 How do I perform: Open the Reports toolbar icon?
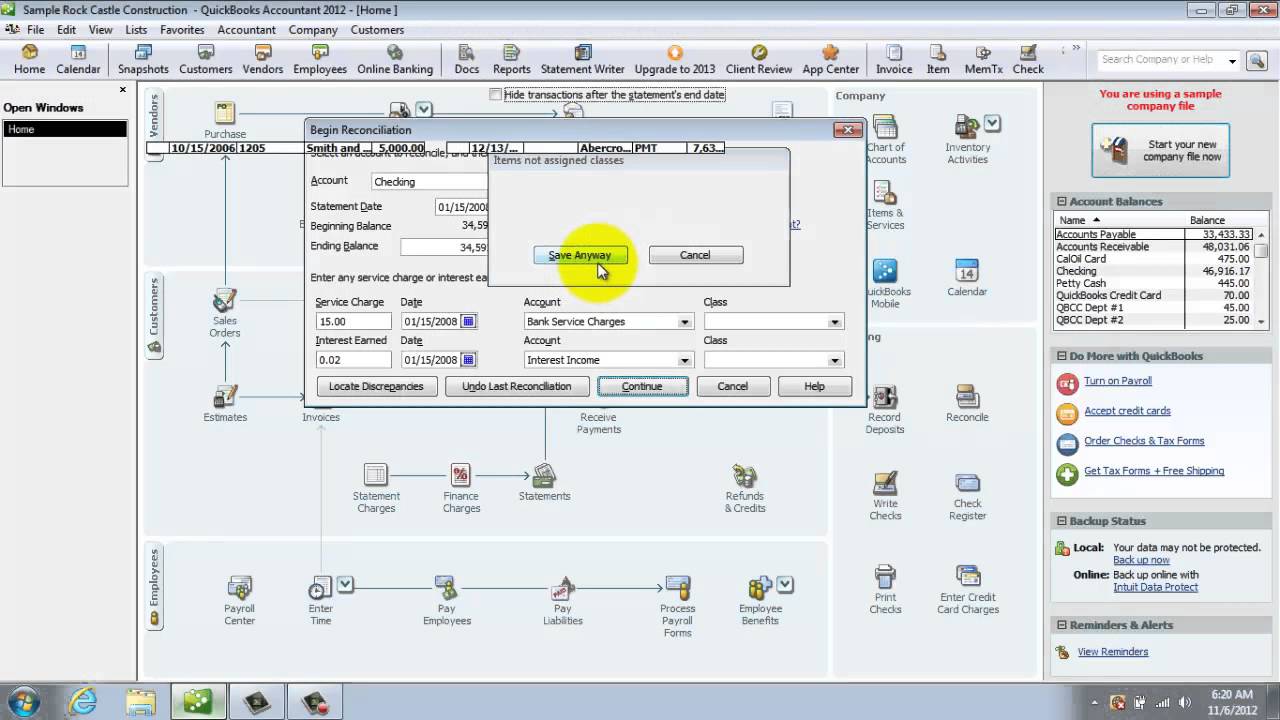[511, 60]
